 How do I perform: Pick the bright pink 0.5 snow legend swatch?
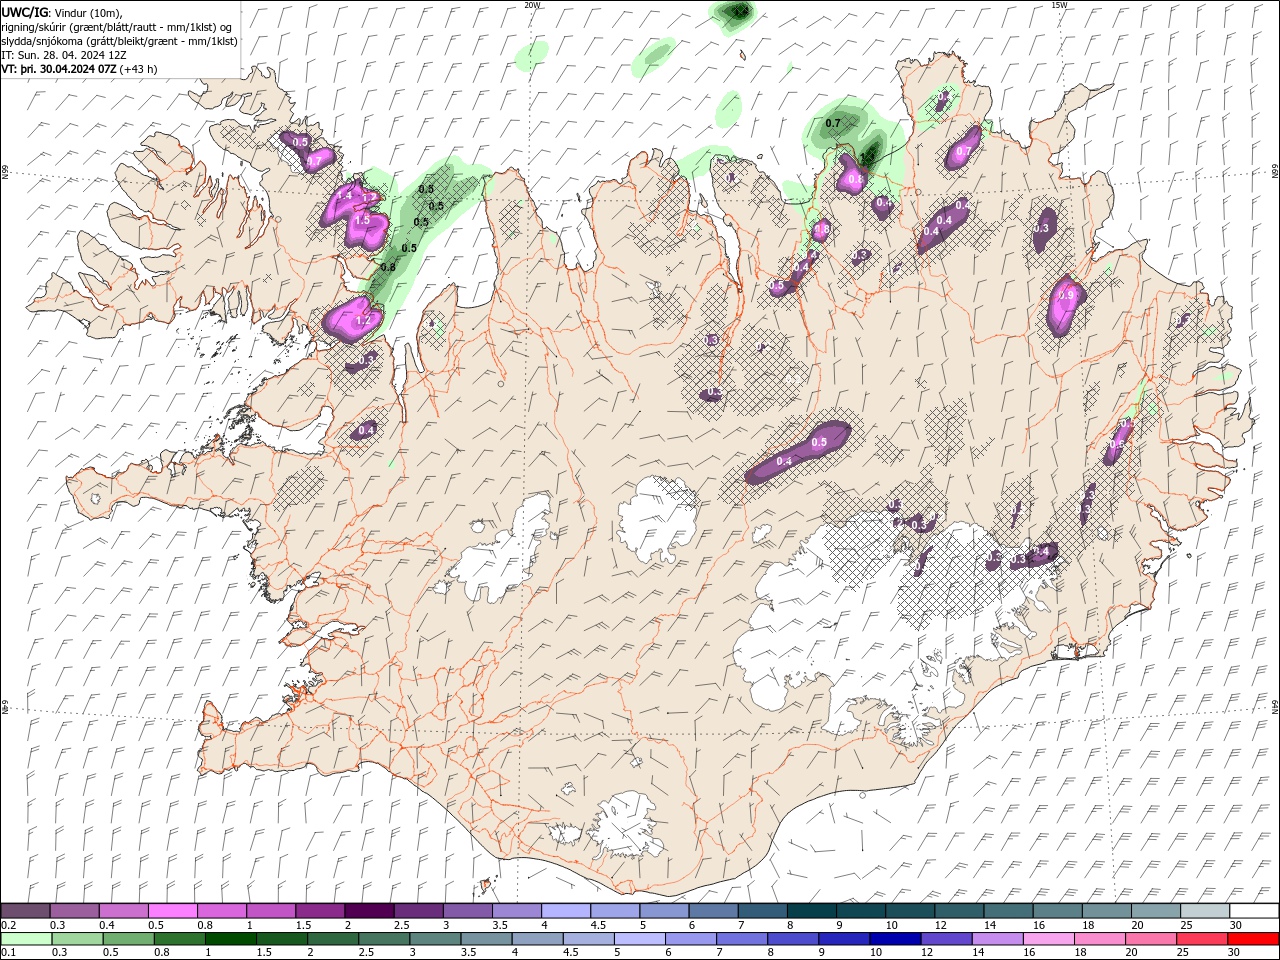pyautogui.click(x=173, y=911)
